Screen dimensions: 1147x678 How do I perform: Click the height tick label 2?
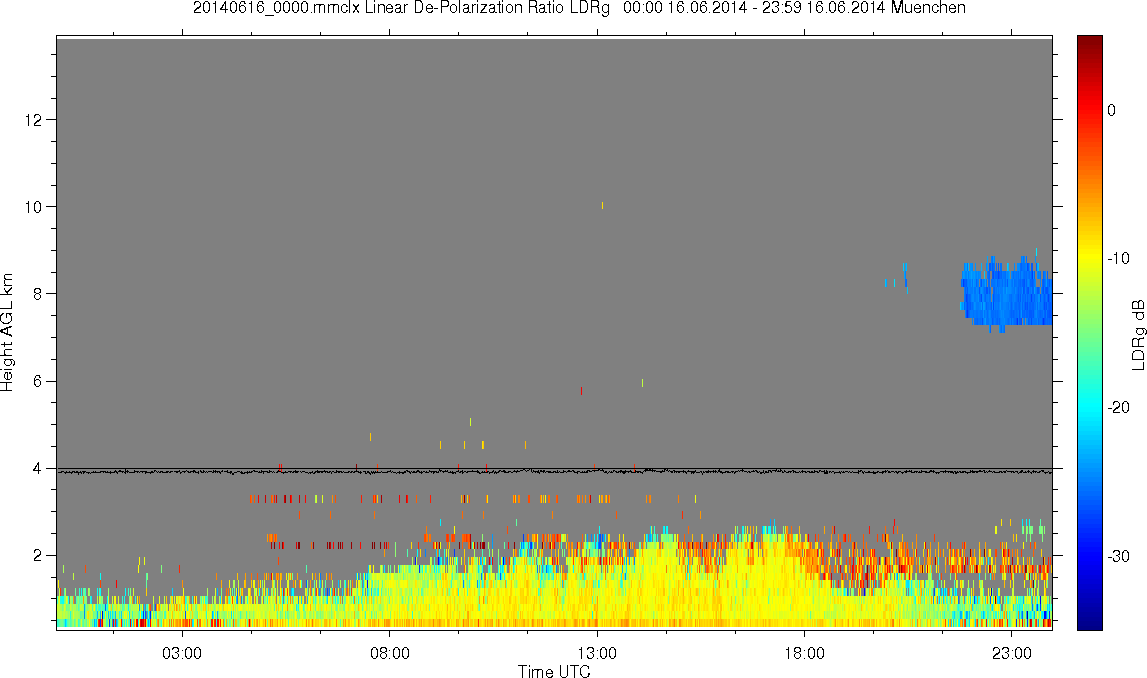37,556
